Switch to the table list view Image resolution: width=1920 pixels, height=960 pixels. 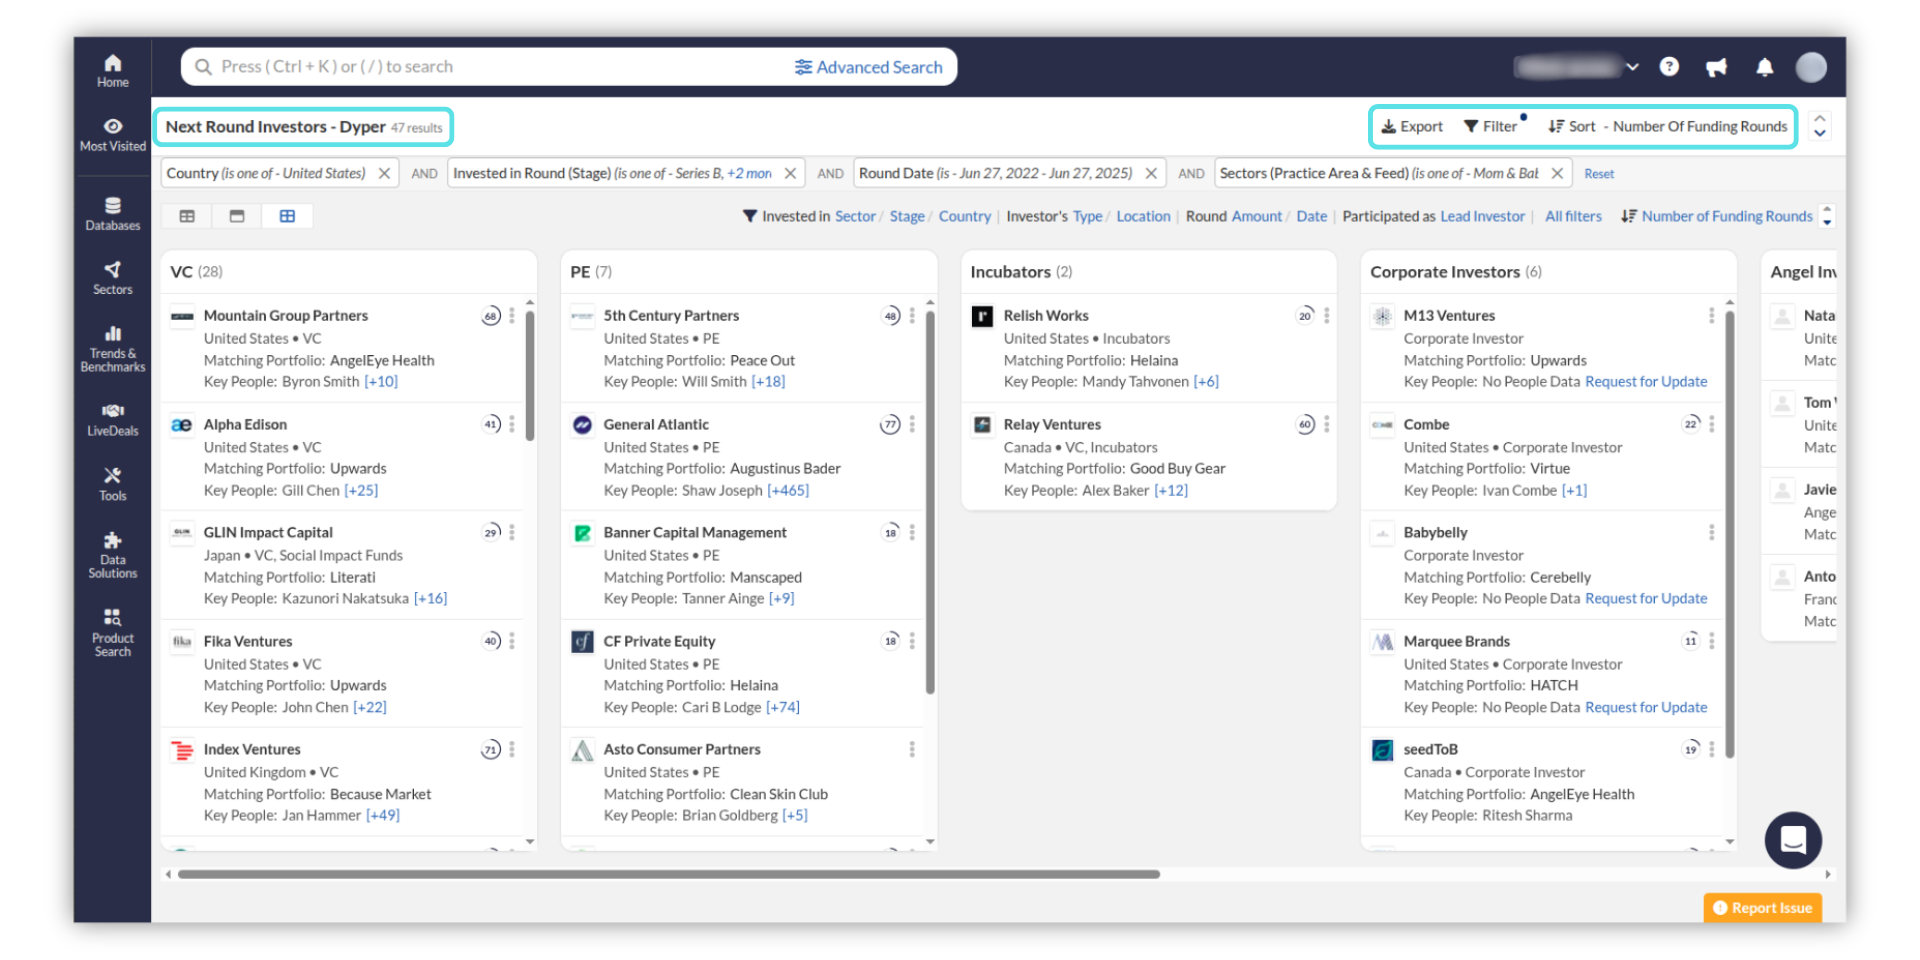click(187, 216)
